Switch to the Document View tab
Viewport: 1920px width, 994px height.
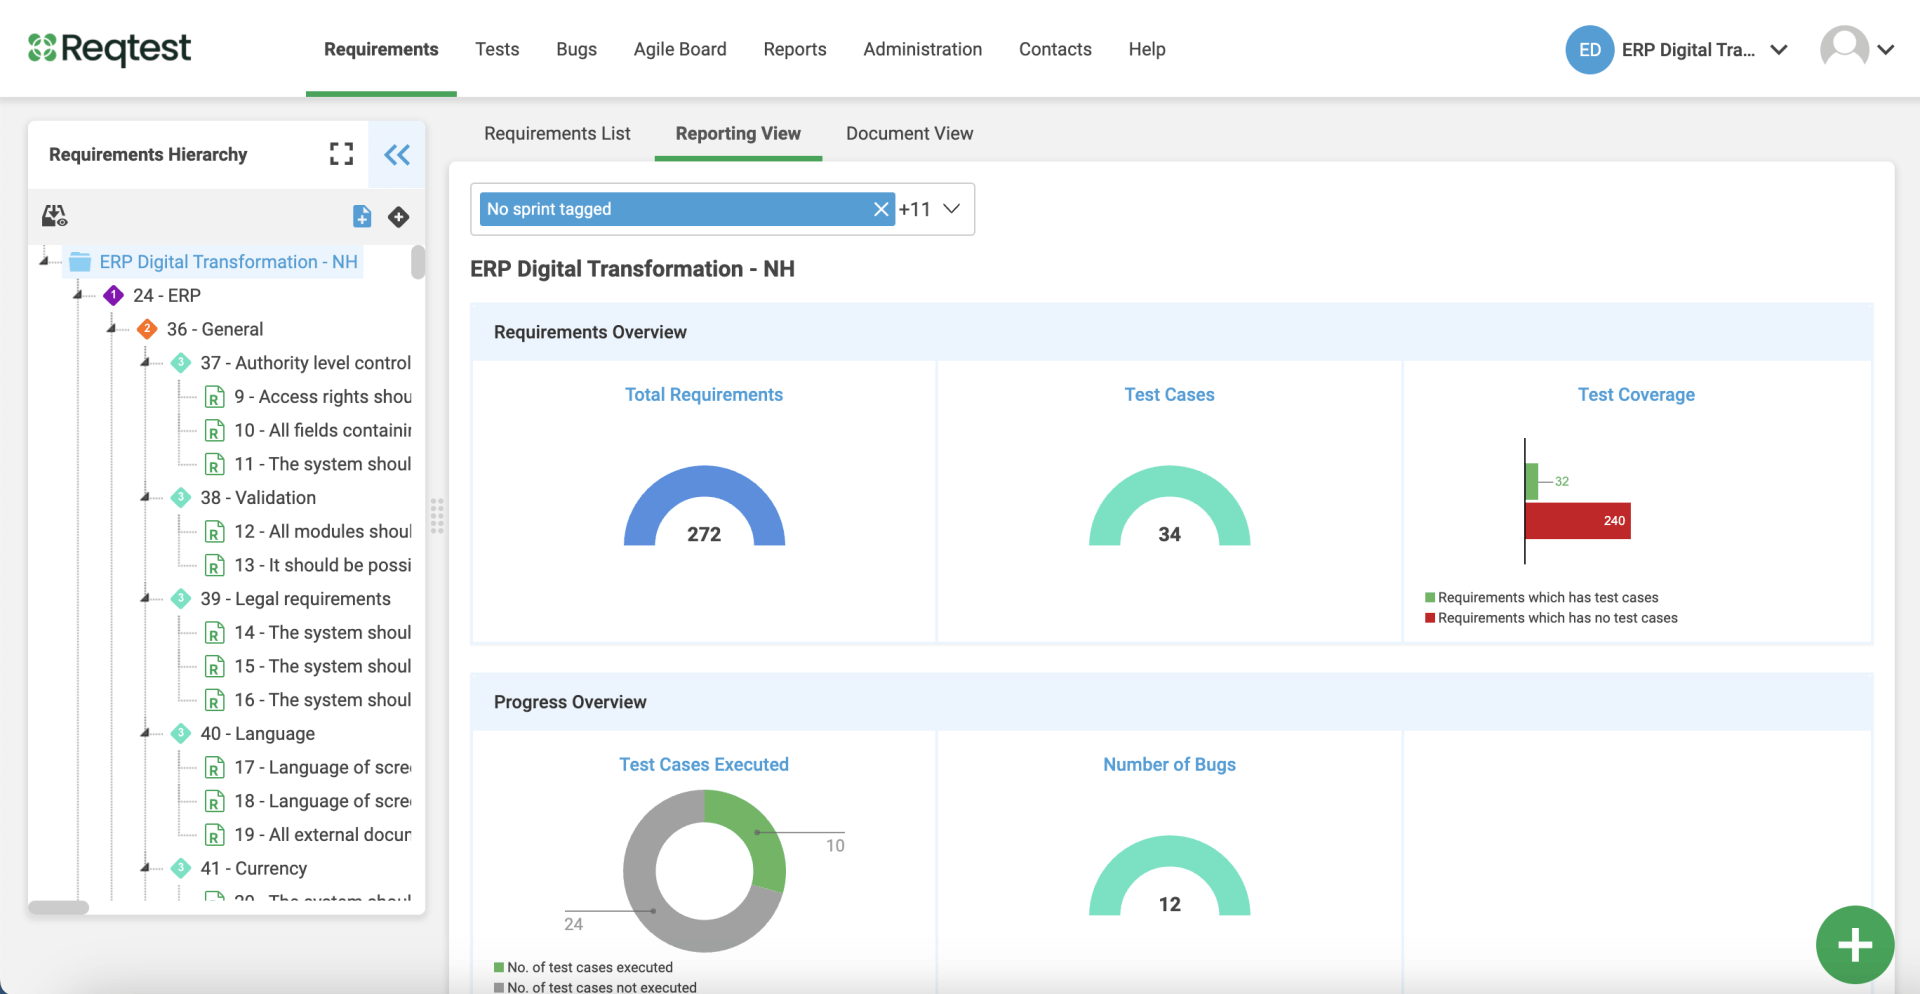[x=909, y=133]
